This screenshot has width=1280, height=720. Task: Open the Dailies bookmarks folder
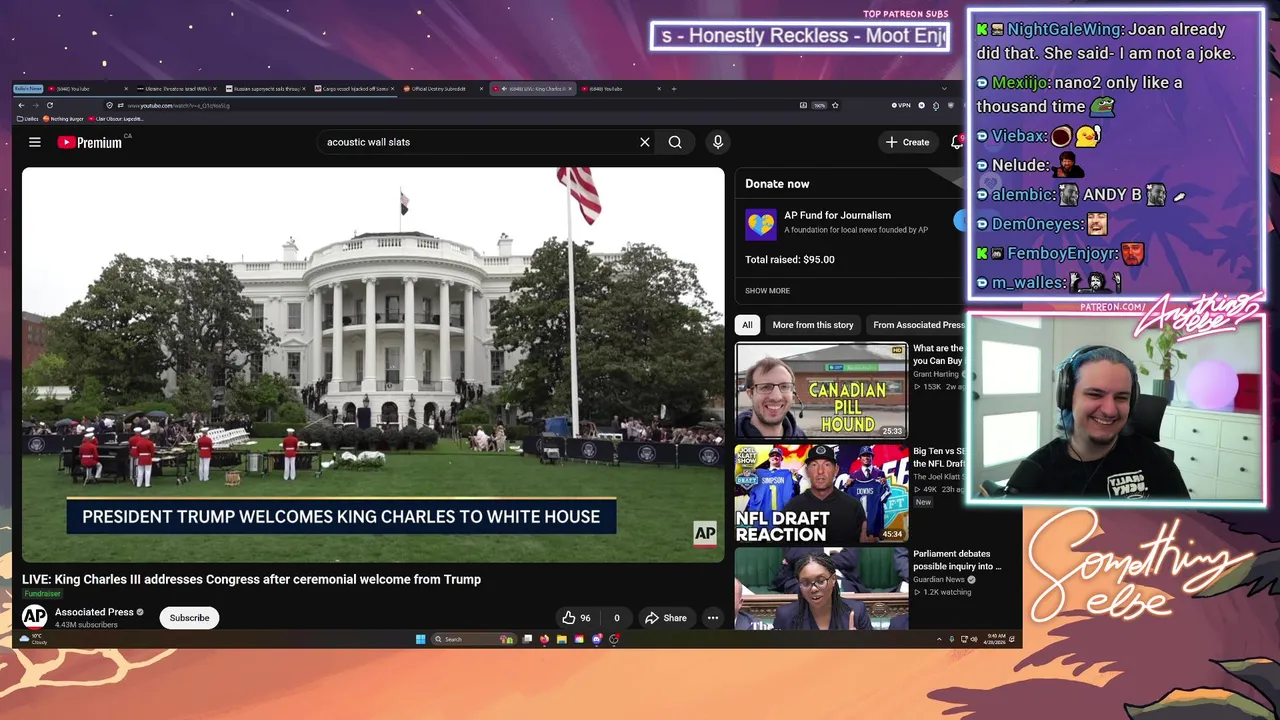tap(27, 119)
